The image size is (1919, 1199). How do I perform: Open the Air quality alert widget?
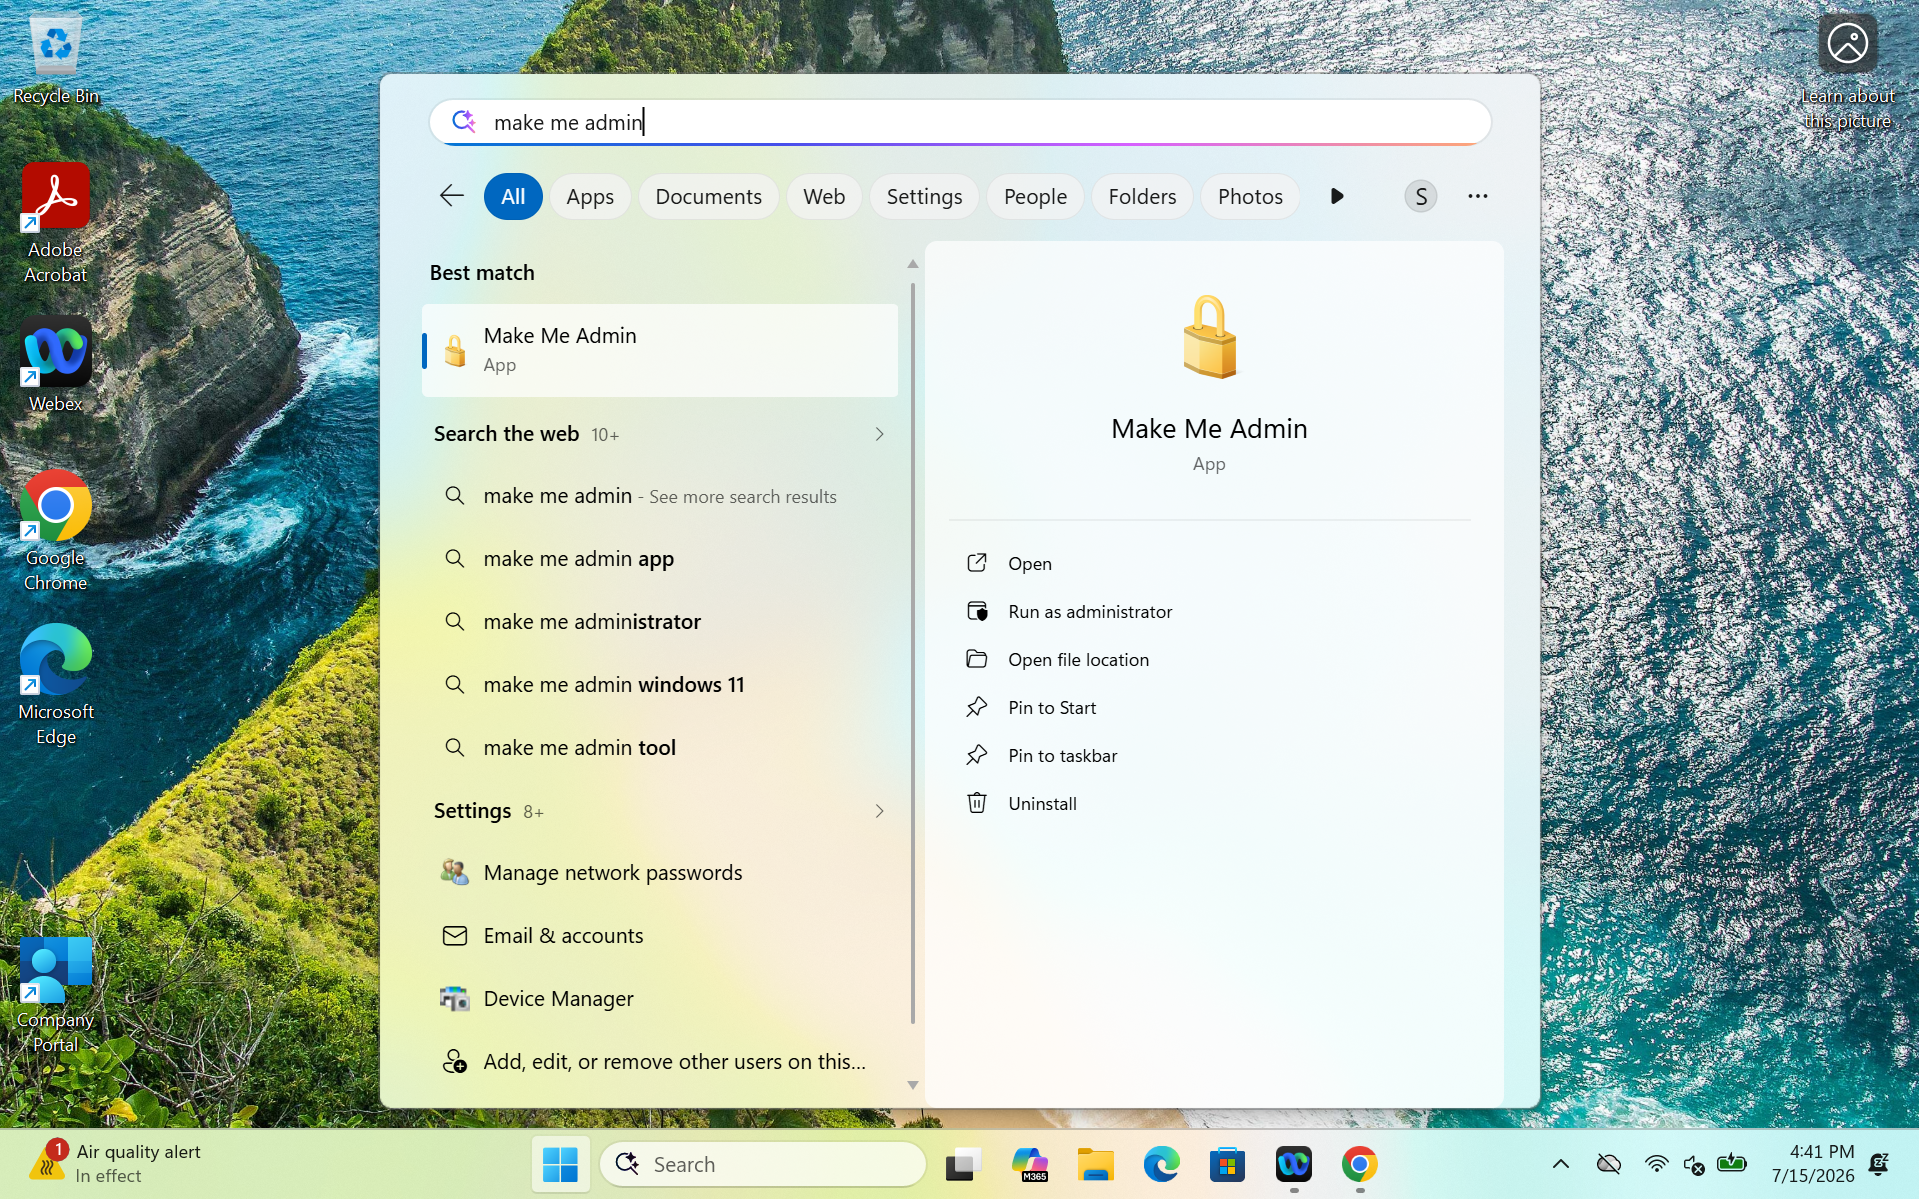tap(115, 1164)
